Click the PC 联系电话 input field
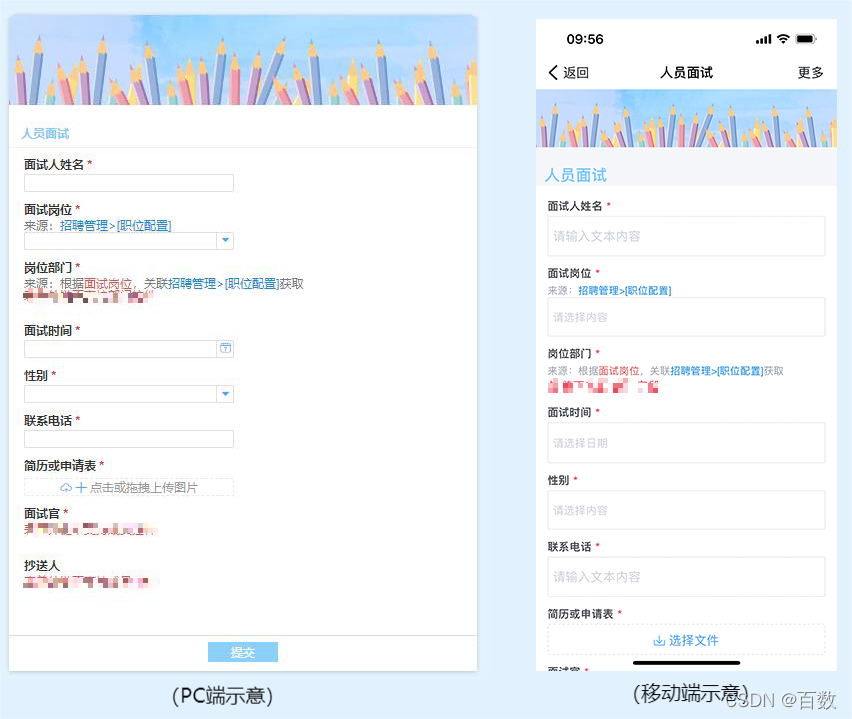 click(129, 439)
